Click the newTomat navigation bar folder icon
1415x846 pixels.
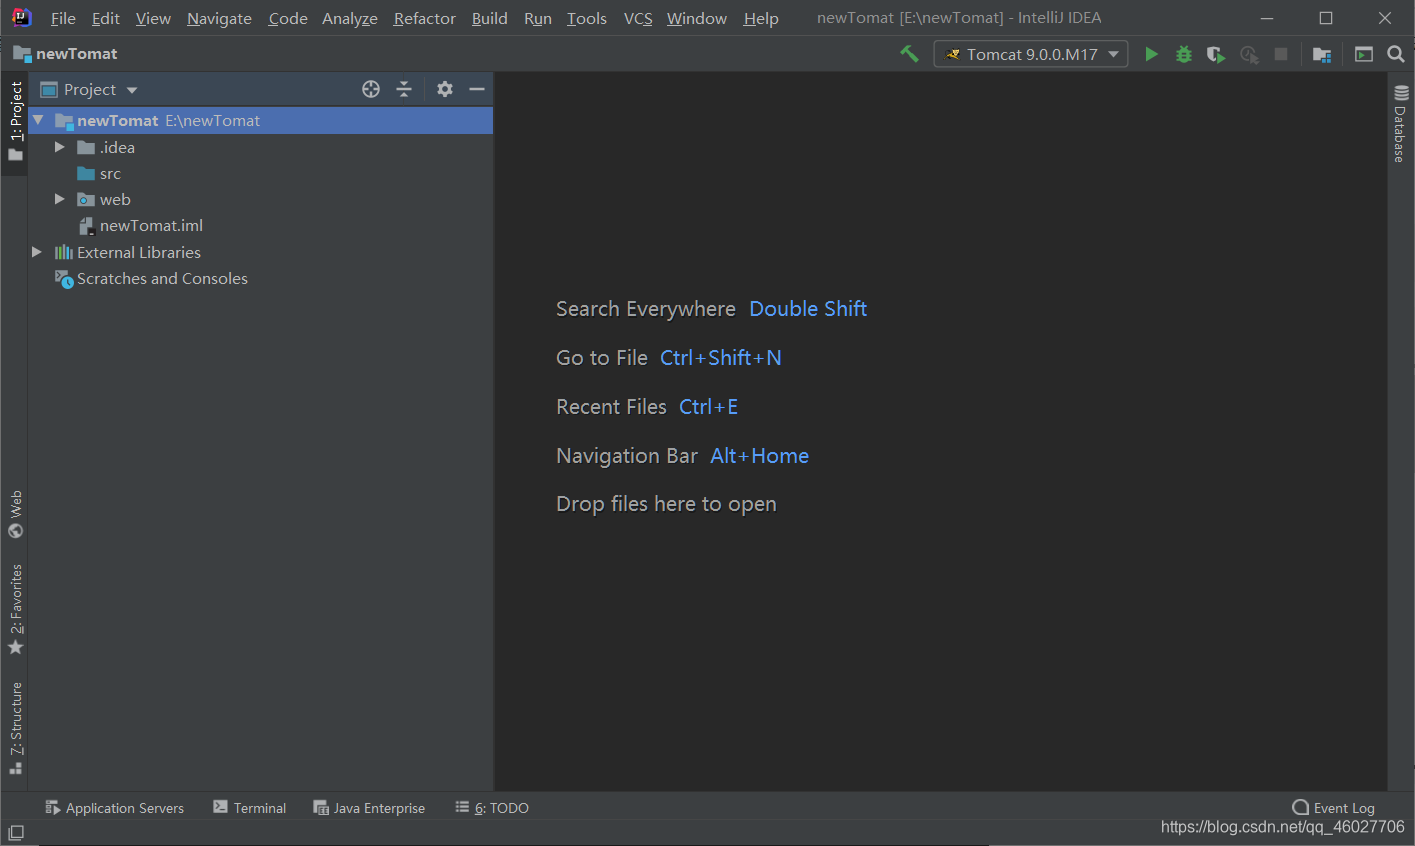(x=22, y=53)
